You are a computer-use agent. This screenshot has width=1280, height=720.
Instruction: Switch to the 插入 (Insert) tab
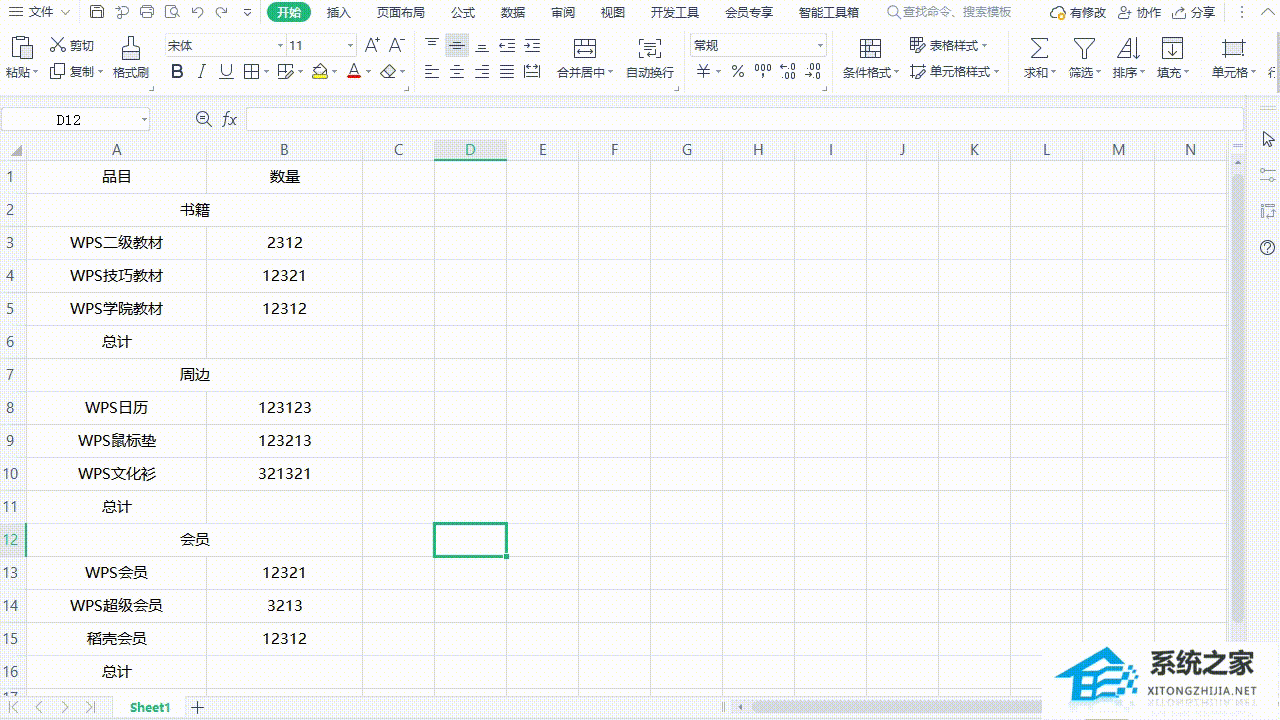coord(339,12)
